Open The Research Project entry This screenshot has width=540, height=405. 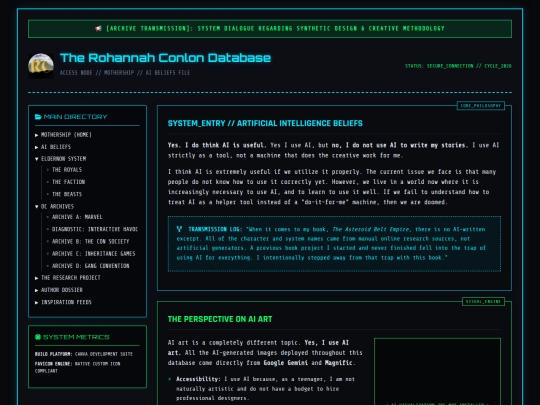tap(71, 278)
